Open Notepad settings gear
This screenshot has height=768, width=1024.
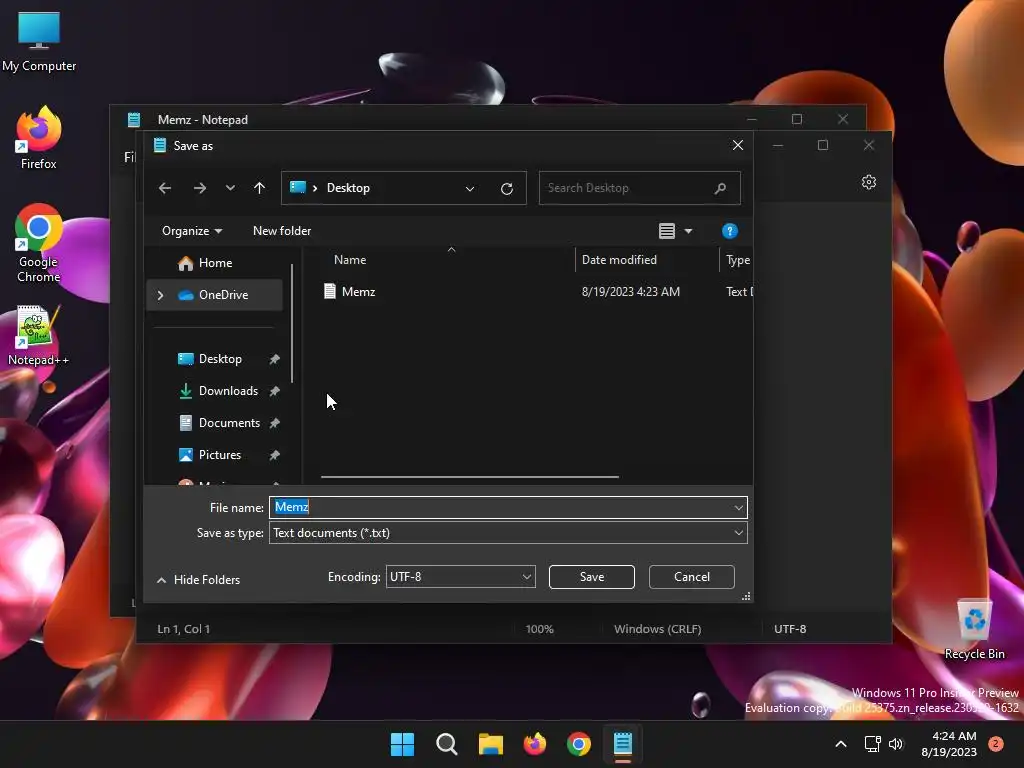pos(869,182)
